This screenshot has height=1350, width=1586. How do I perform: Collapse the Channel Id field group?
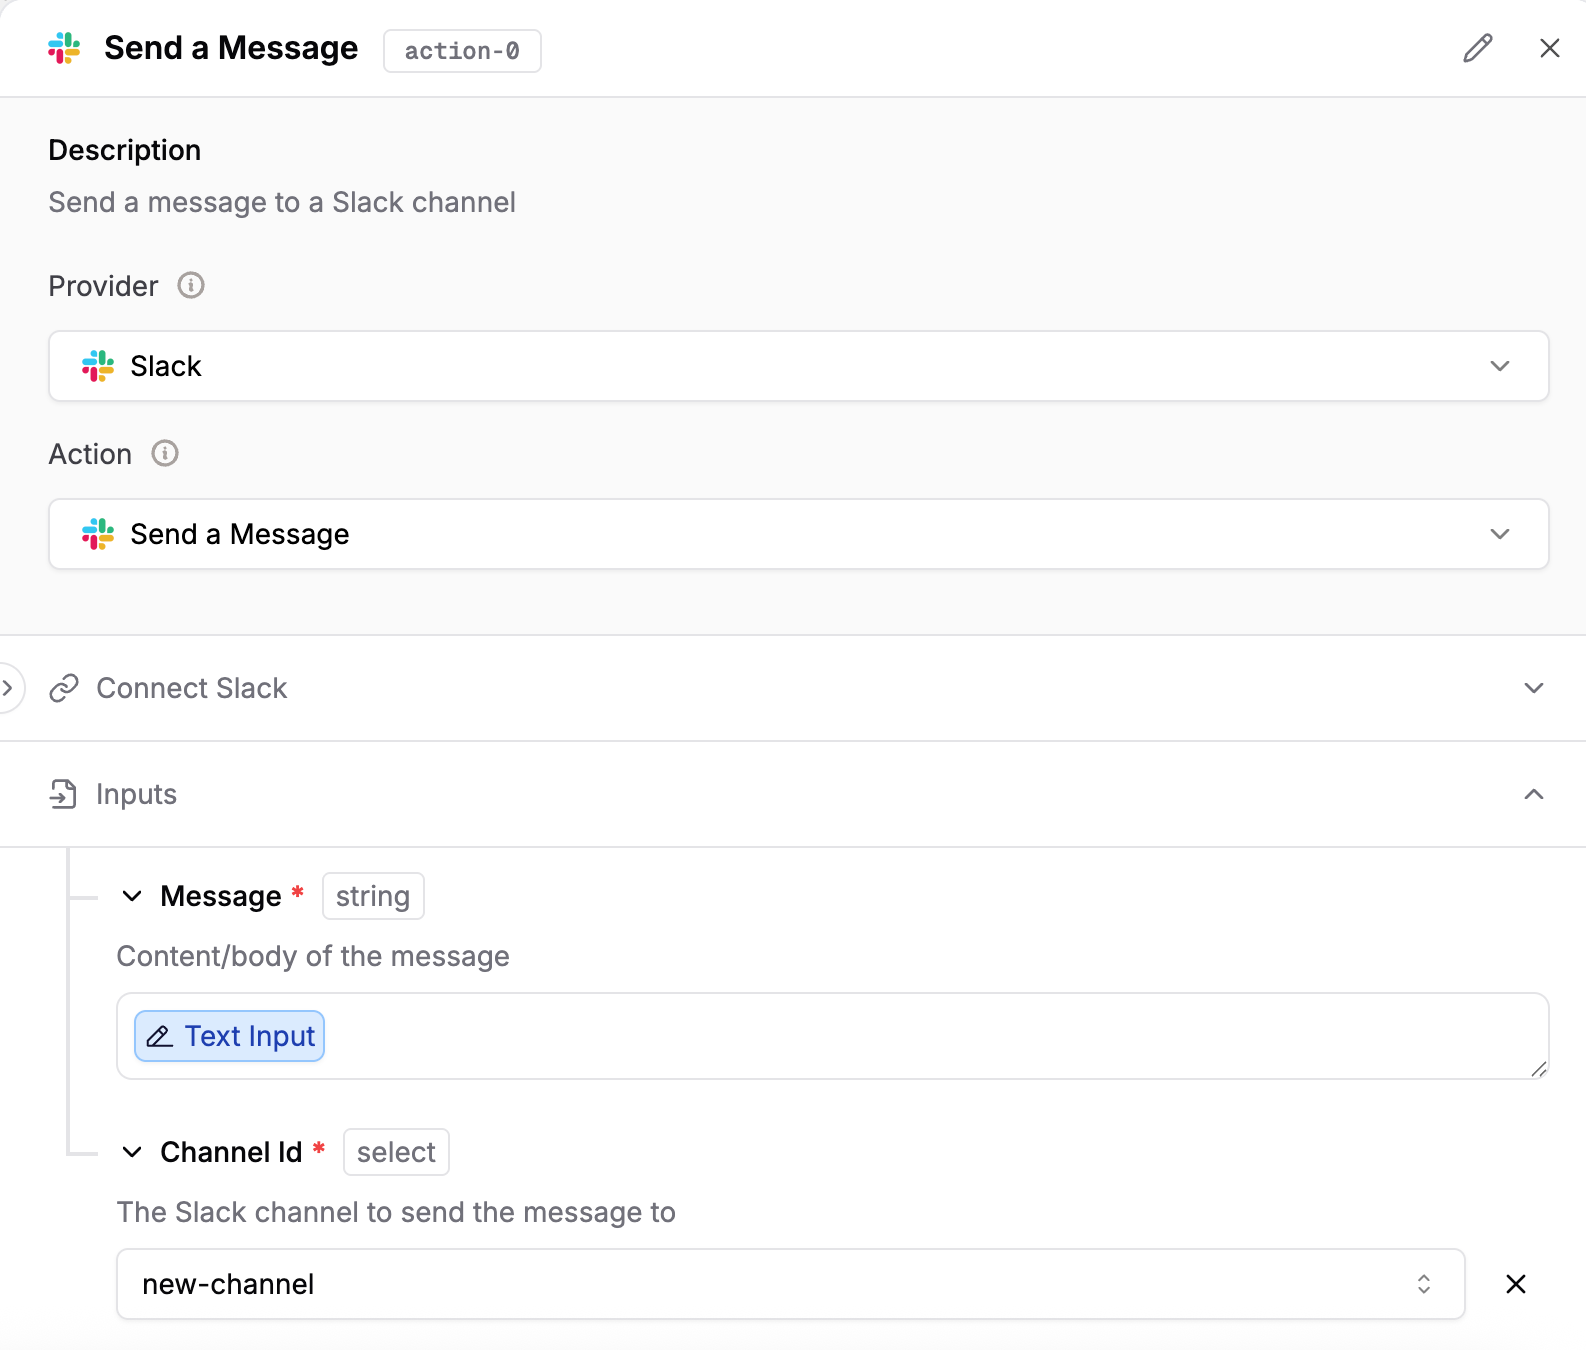[x=132, y=1152]
